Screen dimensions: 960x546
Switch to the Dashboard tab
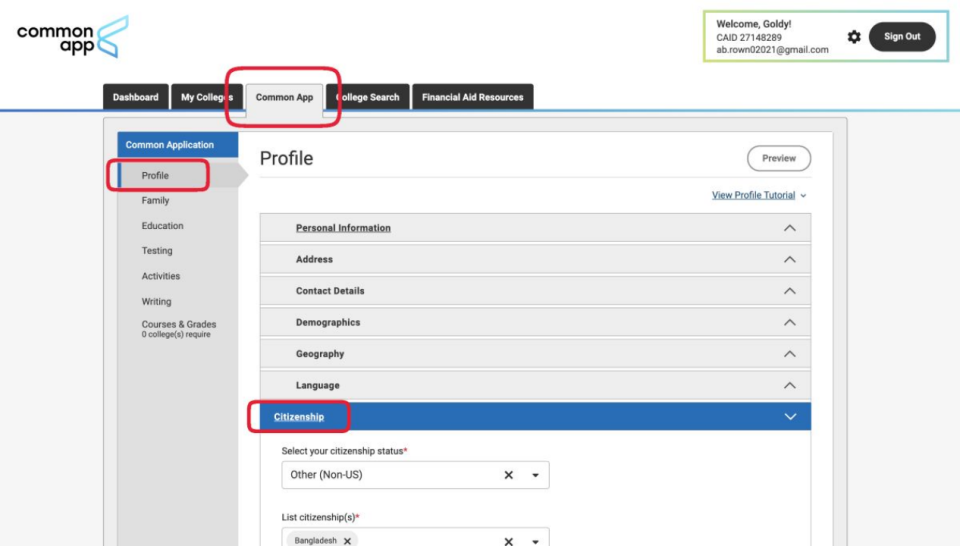(135, 97)
